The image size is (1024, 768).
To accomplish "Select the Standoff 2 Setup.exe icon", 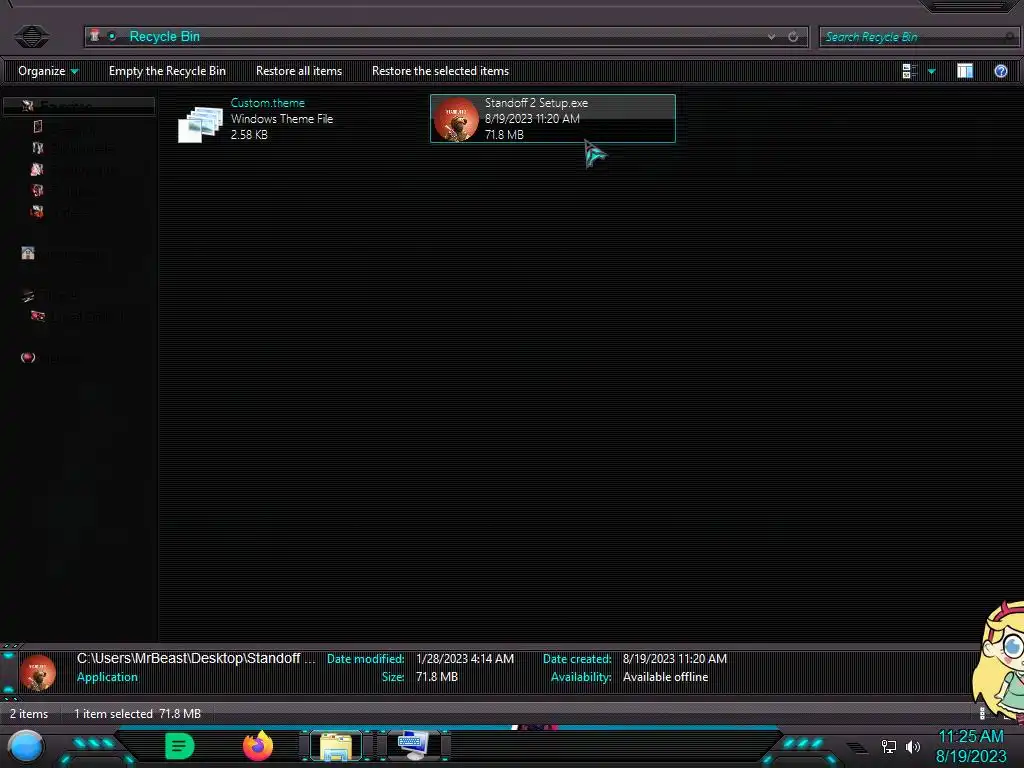I will pos(456,119).
